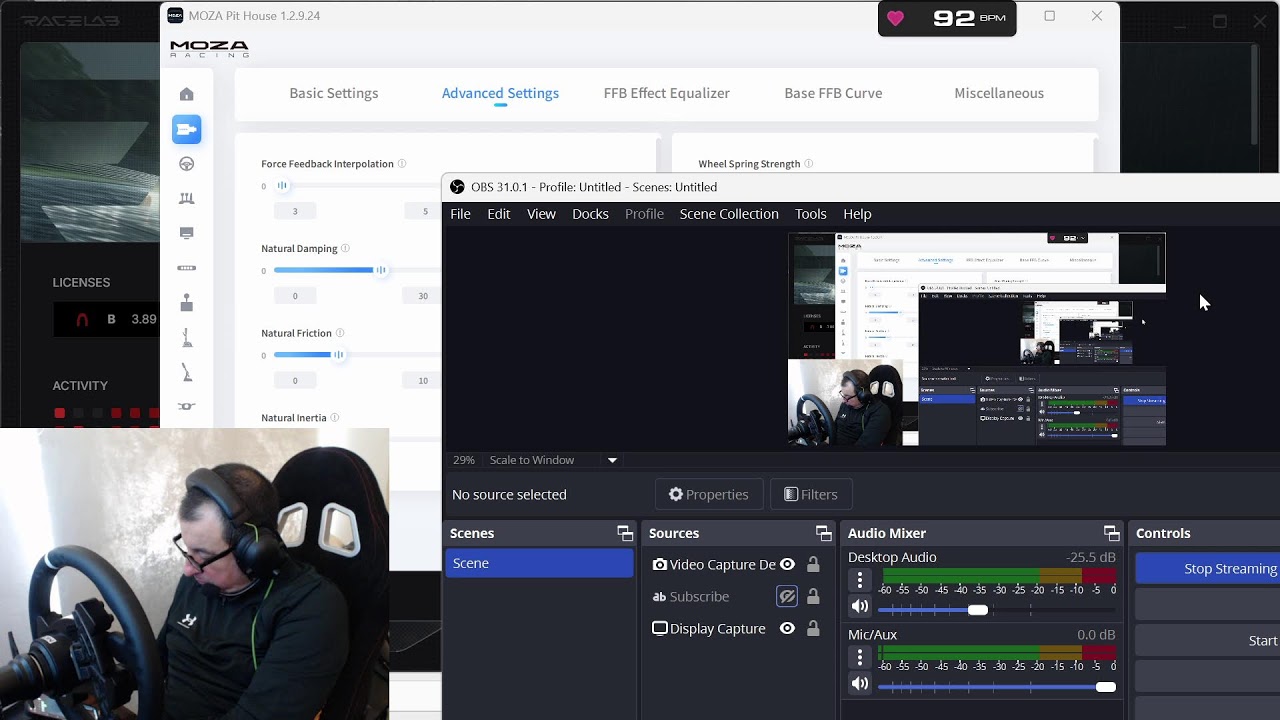
Task: Click the heart rate BPM overlay icon
Action: pyautogui.click(x=896, y=19)
